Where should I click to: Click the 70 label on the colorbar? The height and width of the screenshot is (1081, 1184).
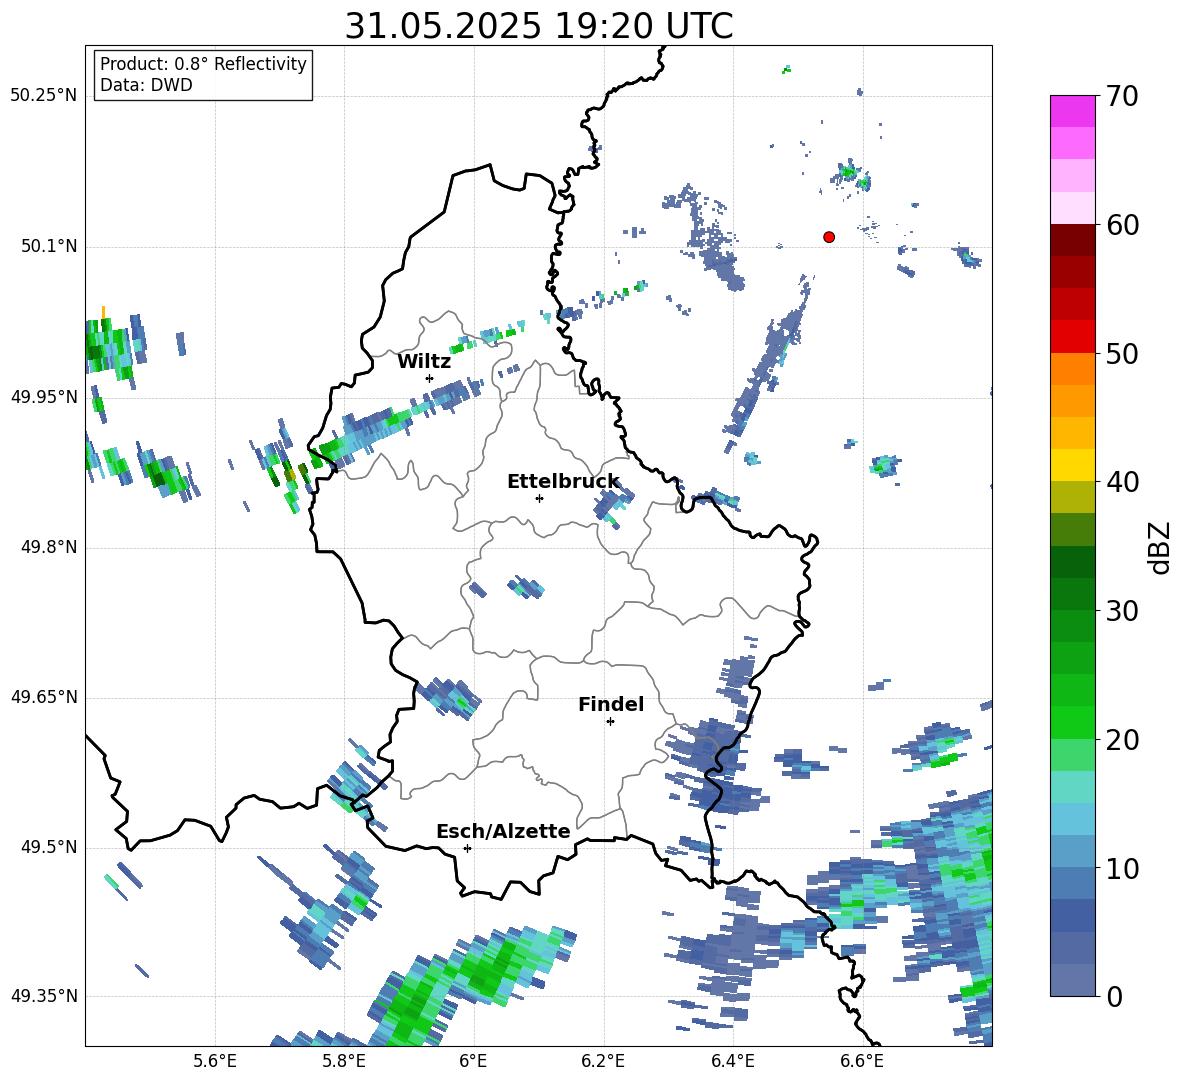1121,97
